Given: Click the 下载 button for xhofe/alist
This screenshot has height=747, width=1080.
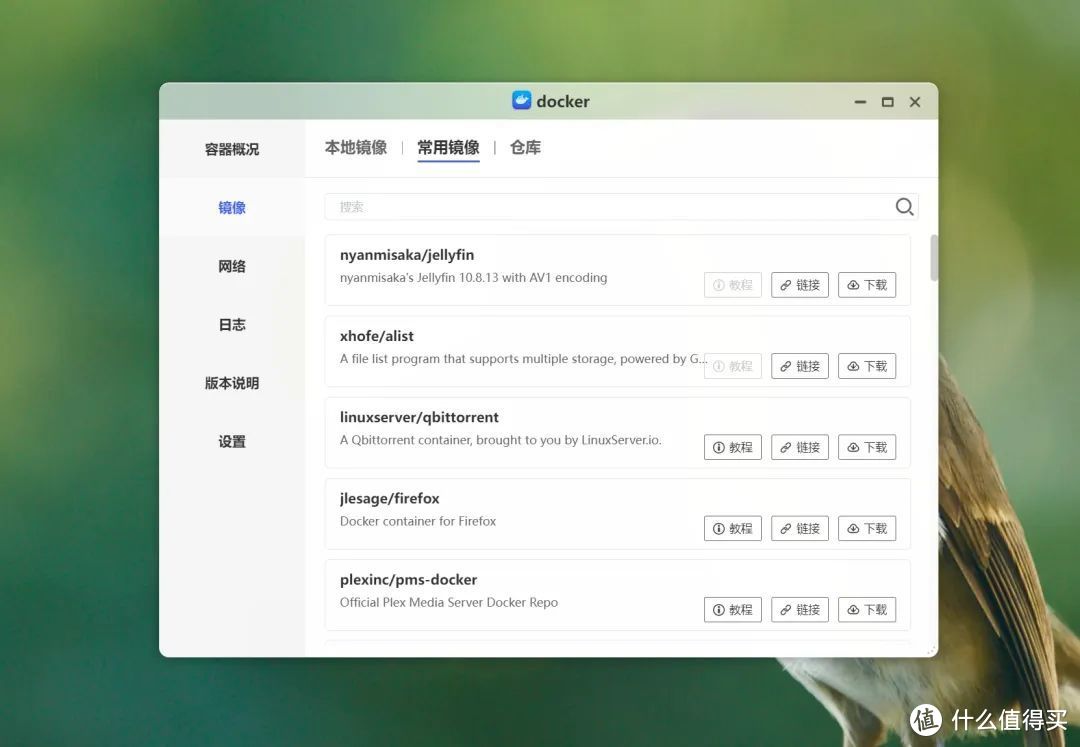Looking at the screenshot, I should (x=866, y=365).
